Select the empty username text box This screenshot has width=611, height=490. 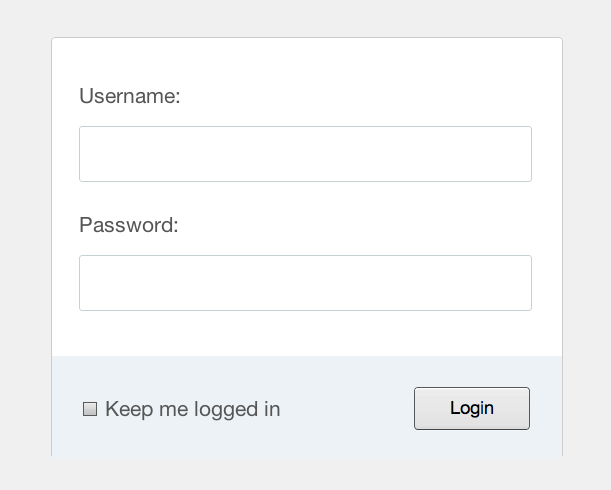[305, 154]
